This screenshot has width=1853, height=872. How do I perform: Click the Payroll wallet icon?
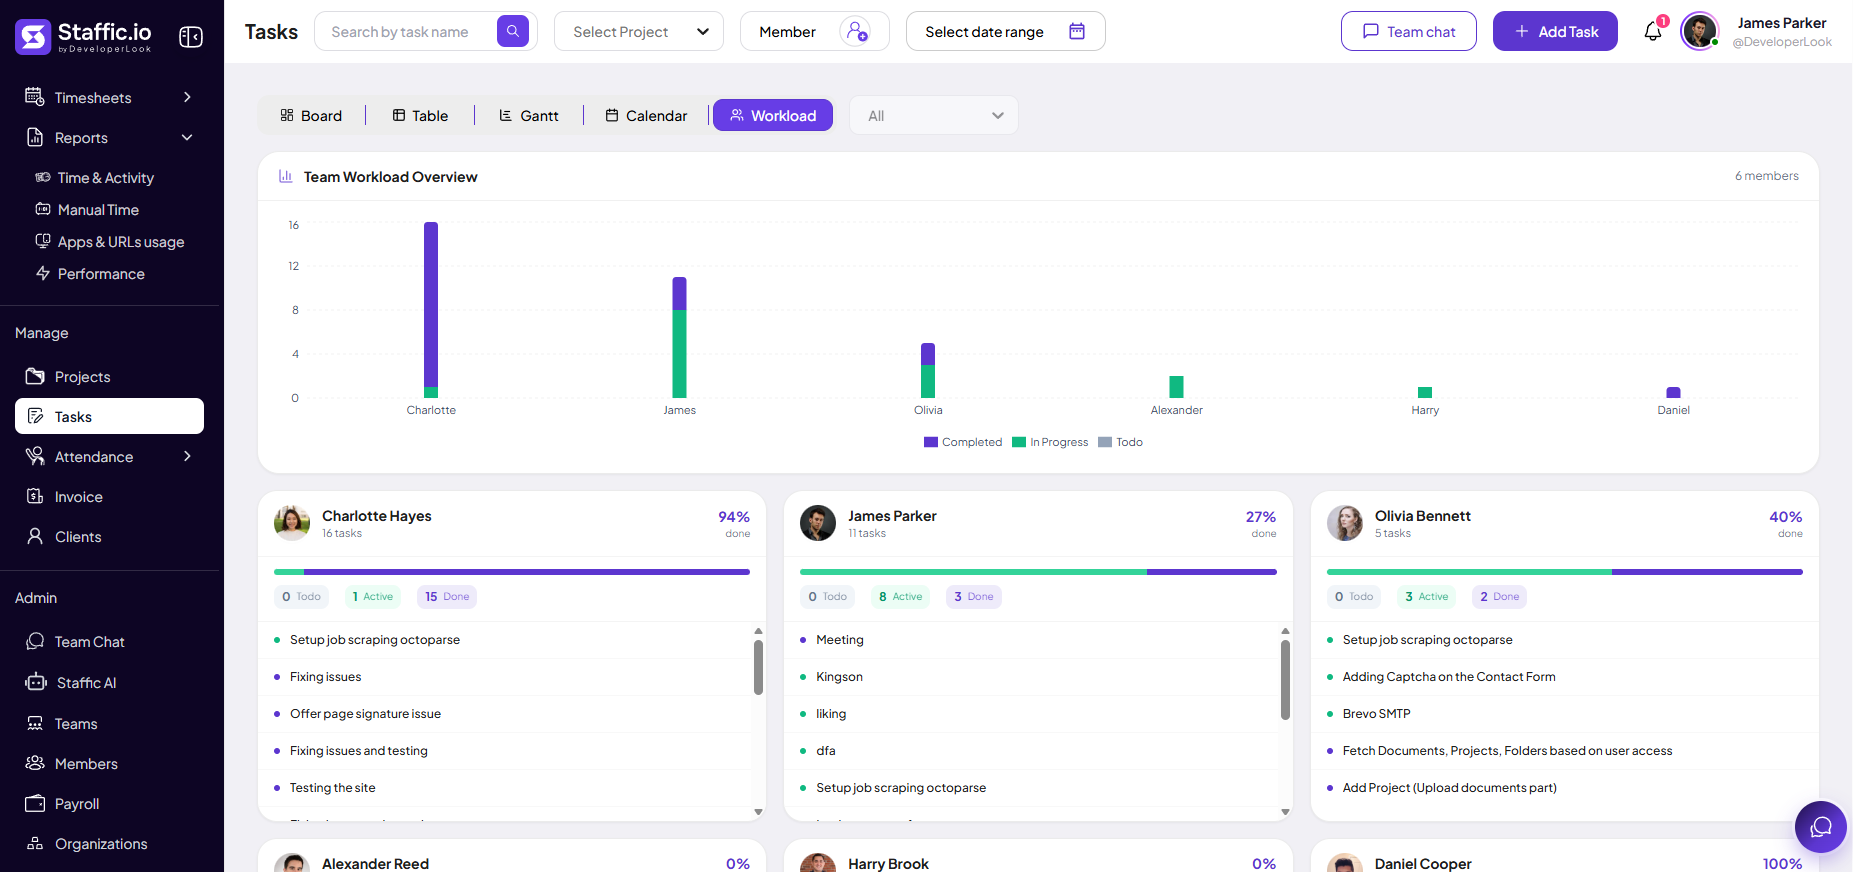[35, 803]
